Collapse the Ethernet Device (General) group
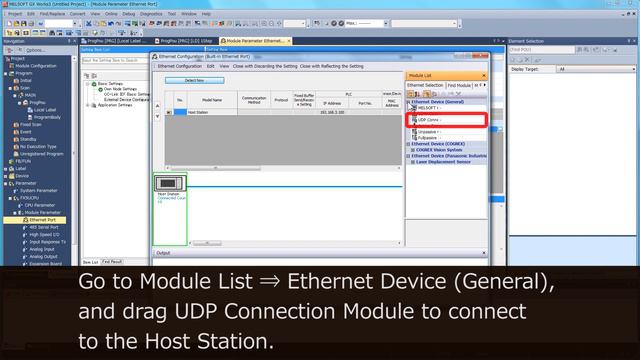Image resolution: width=640 pixels, height=360 pixels. point(408,102)
